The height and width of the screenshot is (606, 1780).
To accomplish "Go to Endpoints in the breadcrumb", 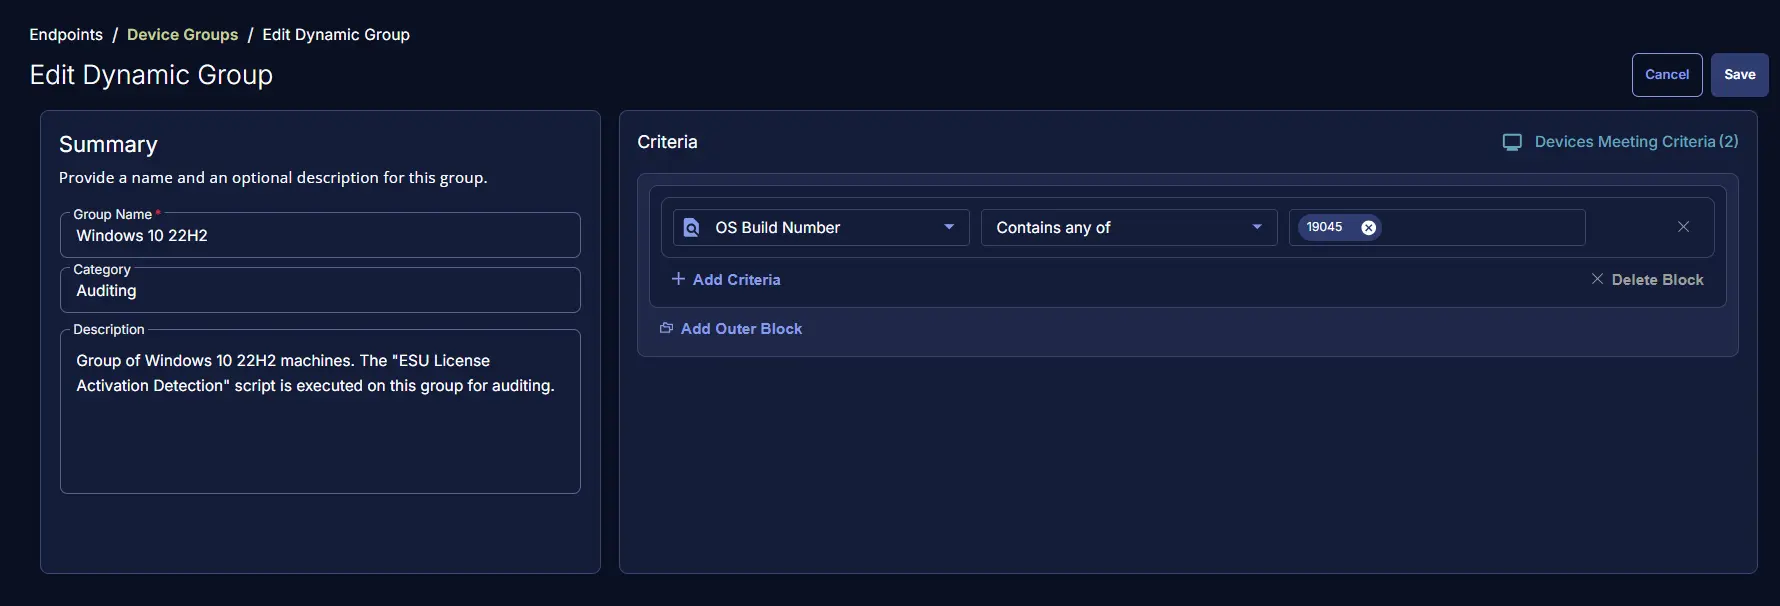I will (x=66, y=34).
